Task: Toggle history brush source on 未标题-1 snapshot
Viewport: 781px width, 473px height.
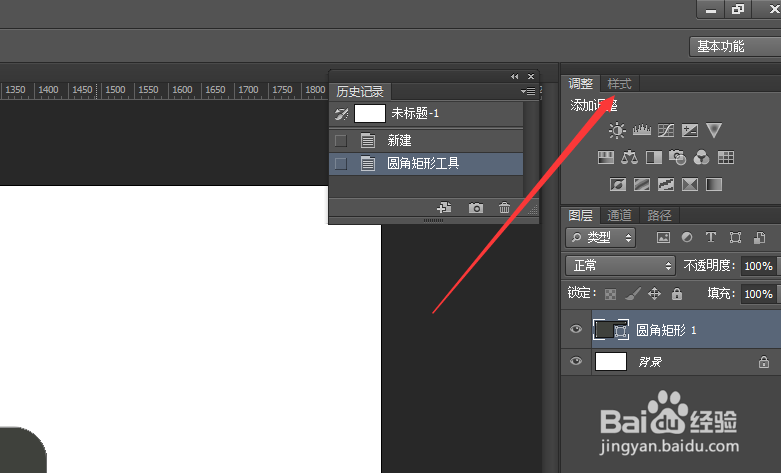Action: coord(341,114)
